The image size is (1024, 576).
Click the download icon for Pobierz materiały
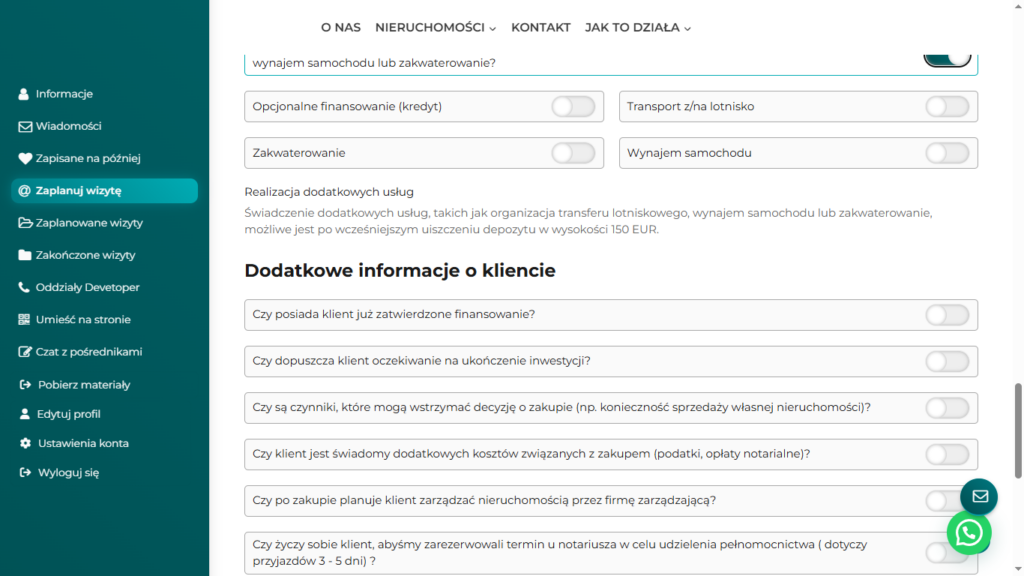pos(25,385)
